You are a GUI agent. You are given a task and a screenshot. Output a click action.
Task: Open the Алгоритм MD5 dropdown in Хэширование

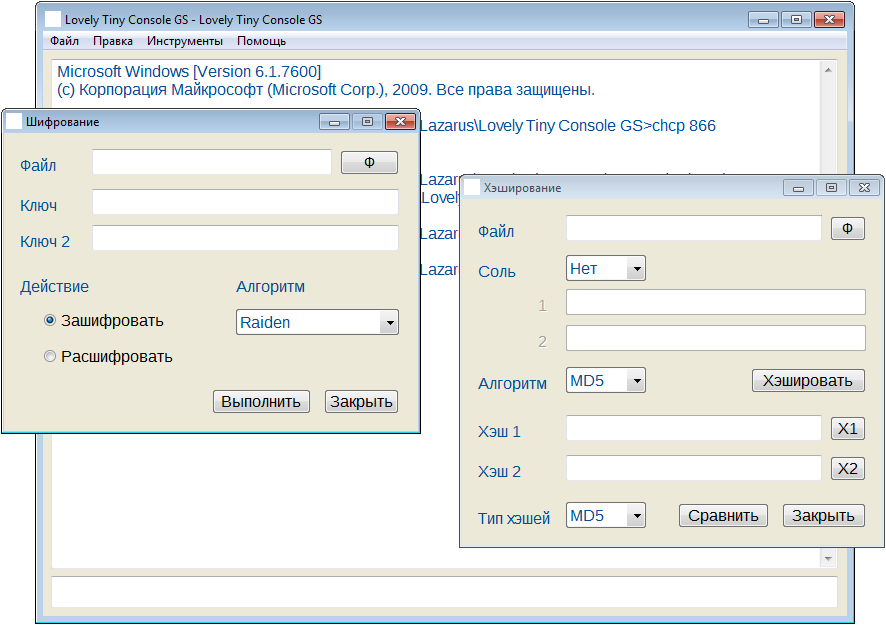636,380
